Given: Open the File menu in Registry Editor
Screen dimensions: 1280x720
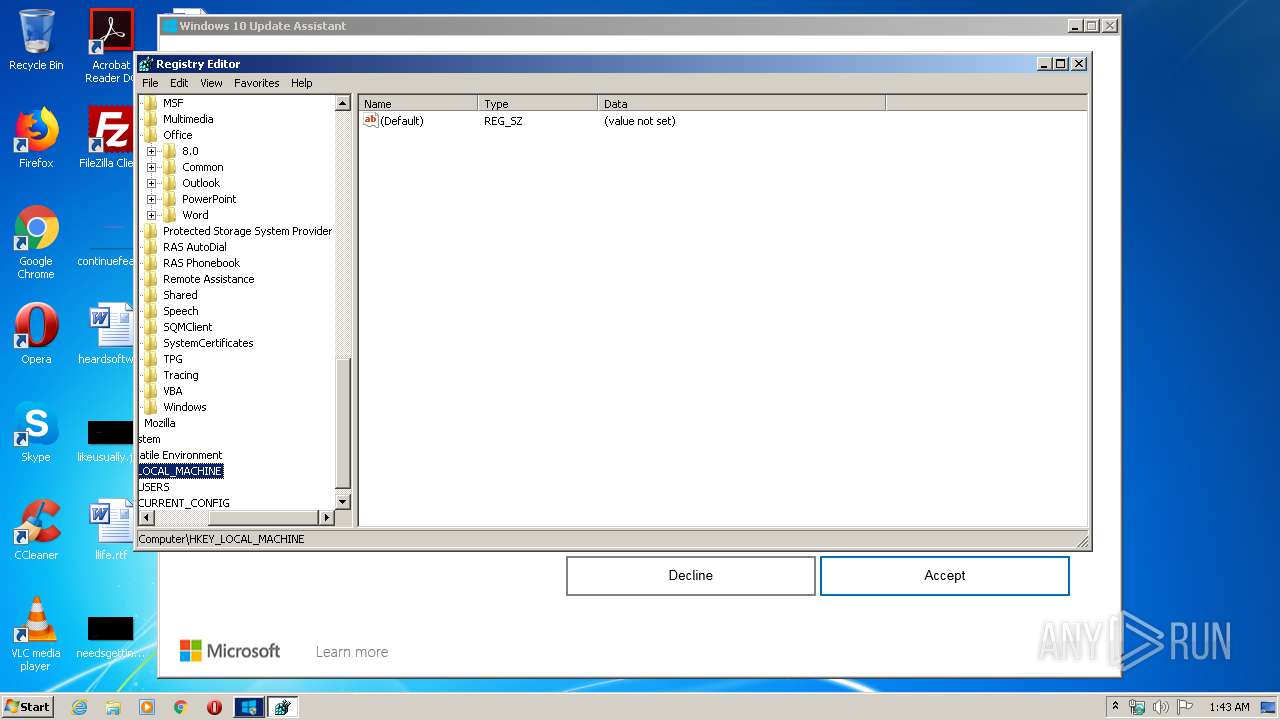Looking at the screenshot, I should [x=150, y=83].
